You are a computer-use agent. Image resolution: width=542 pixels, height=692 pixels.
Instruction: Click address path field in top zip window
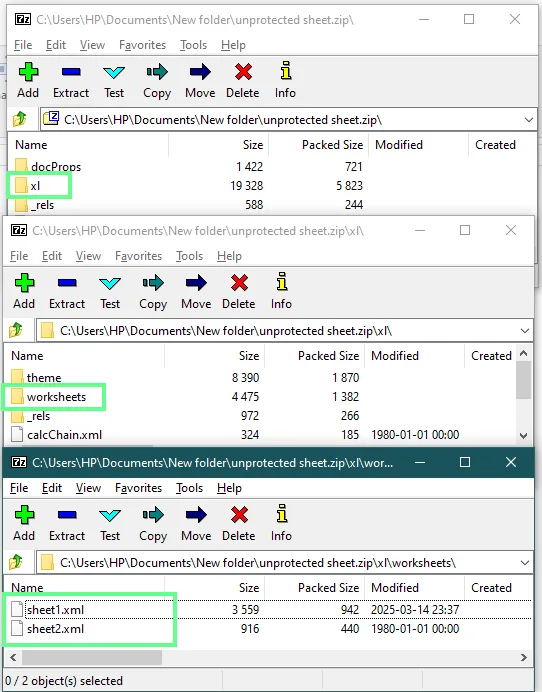(x=288, y=120)
